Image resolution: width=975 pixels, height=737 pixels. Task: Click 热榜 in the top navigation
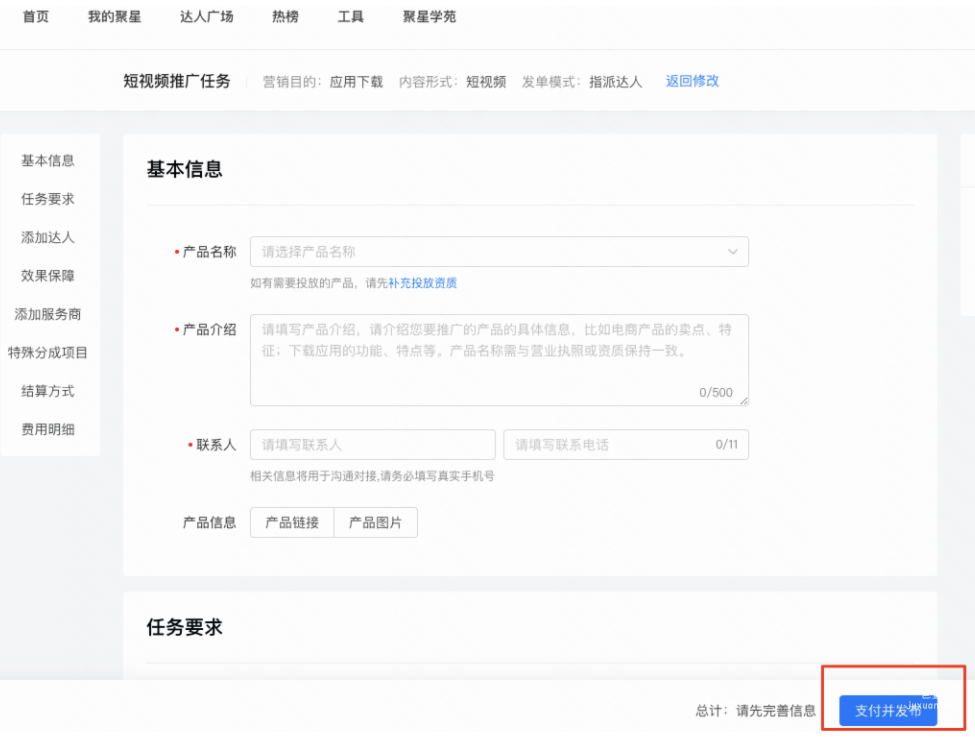tap(284, 17)
